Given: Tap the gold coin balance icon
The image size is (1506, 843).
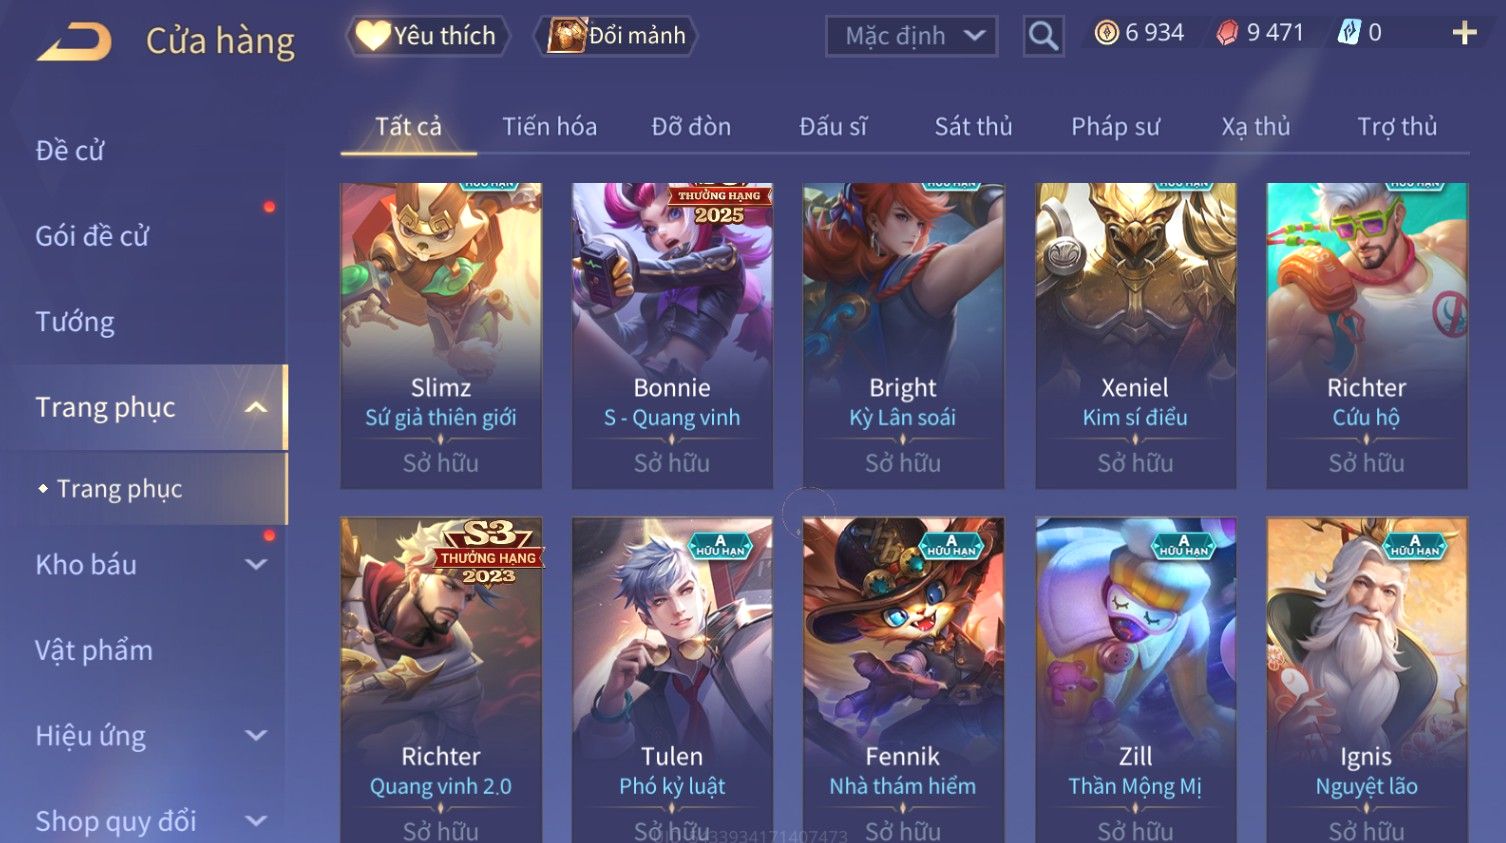Looking at the screenshot, I should [x=1106, y=33].
